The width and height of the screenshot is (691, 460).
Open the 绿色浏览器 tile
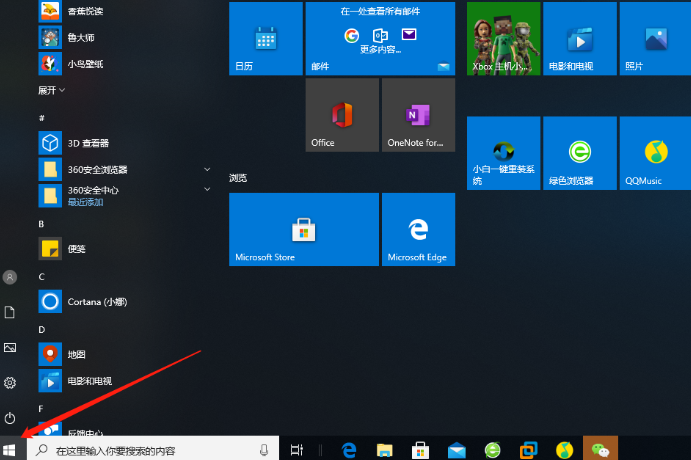tap(580, 153)
